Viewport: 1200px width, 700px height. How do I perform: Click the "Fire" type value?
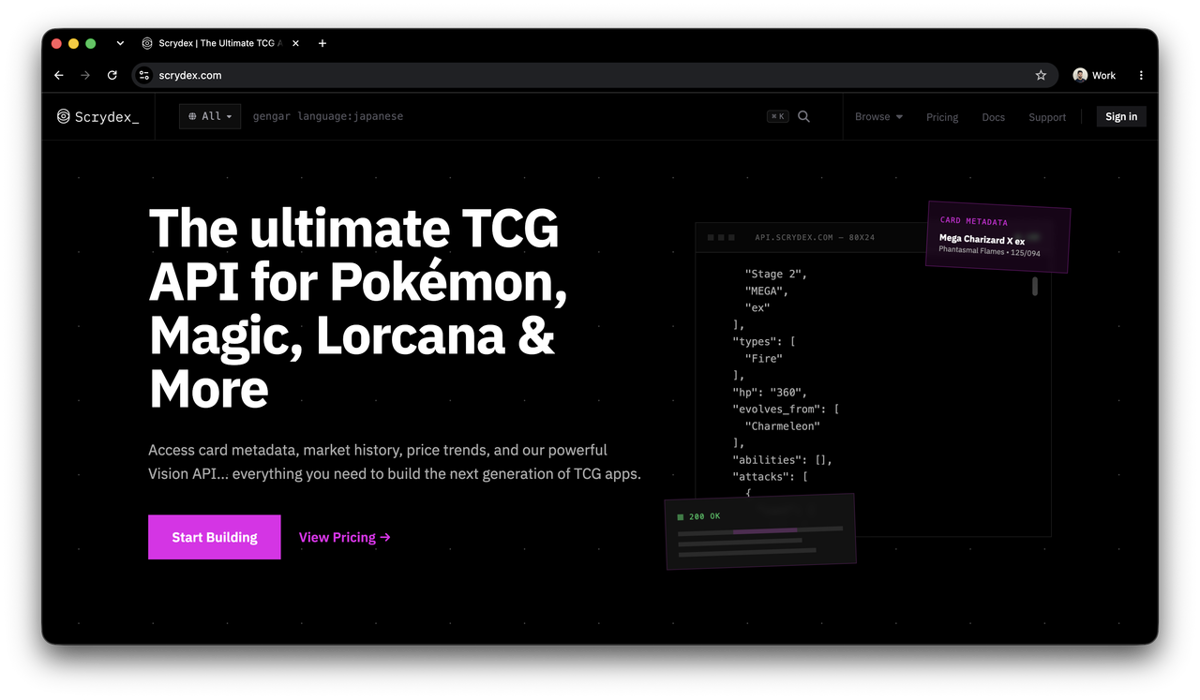click(764, 358)
